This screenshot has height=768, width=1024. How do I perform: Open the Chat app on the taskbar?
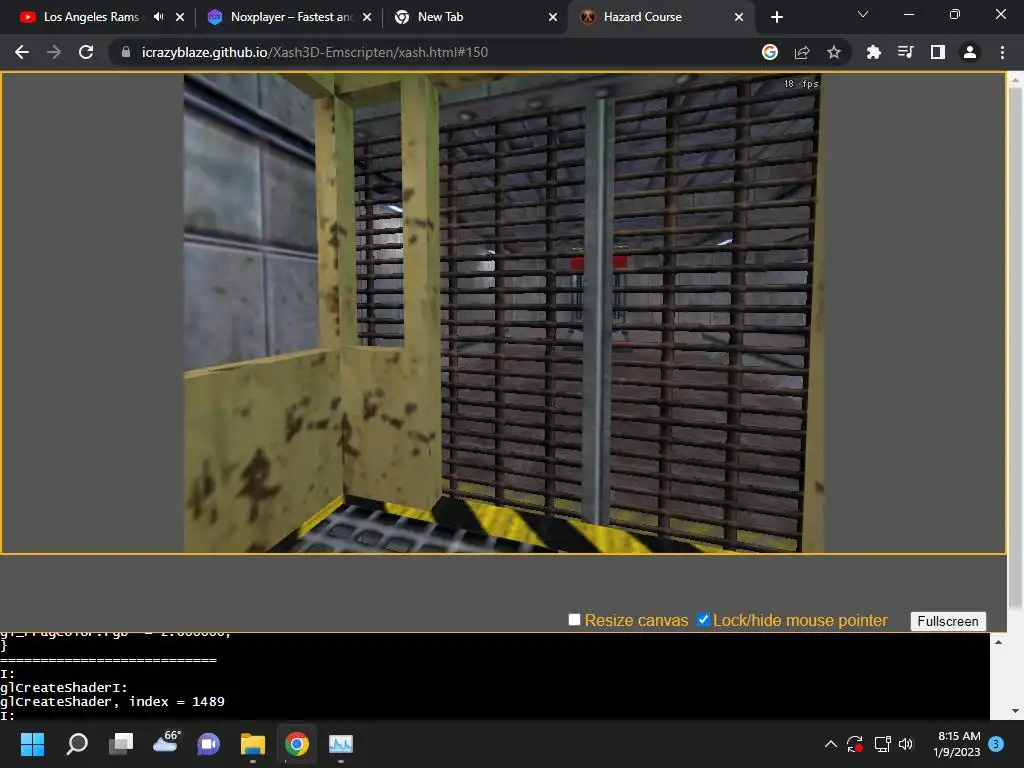pyautogui.click(x=208, y=744)
